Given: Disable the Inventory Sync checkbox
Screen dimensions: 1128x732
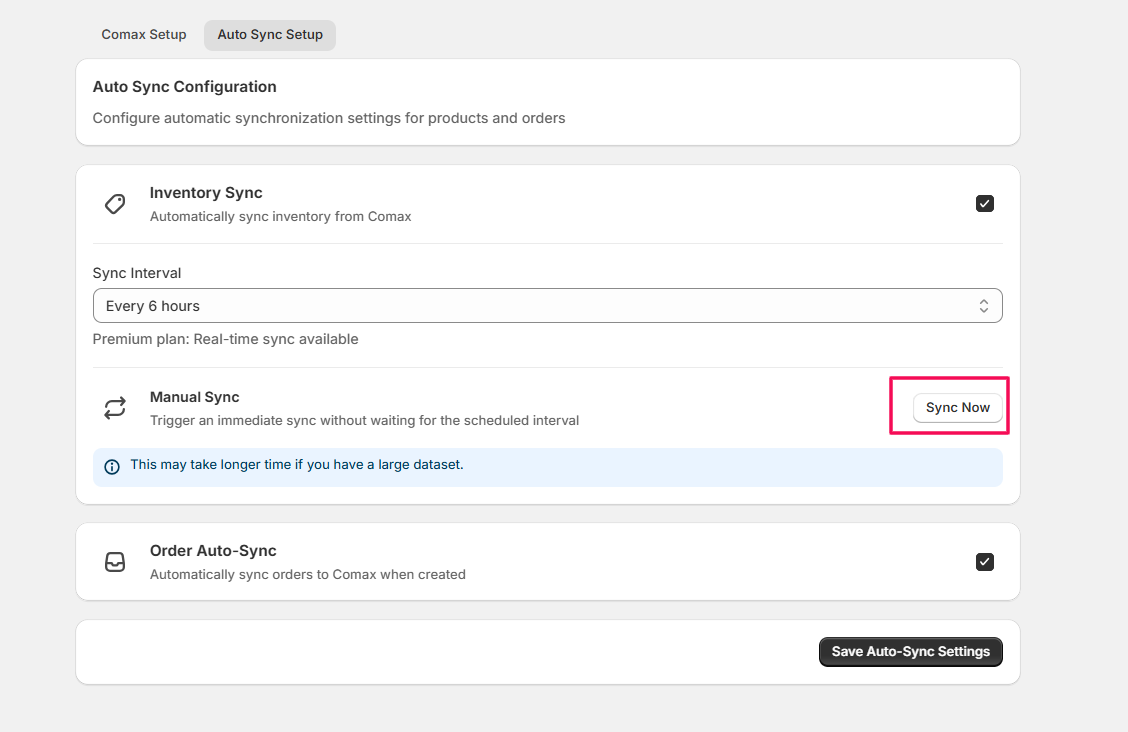Looking at the screenshot, I should coord(985,204).
